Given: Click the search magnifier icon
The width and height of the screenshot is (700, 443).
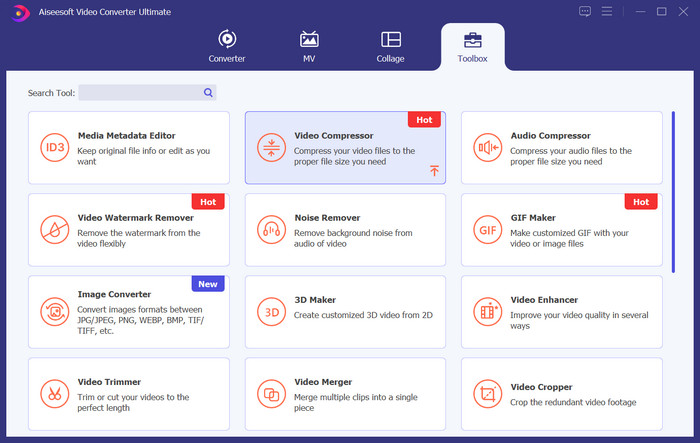Looking at the screenshot, I should click(208, 92).
